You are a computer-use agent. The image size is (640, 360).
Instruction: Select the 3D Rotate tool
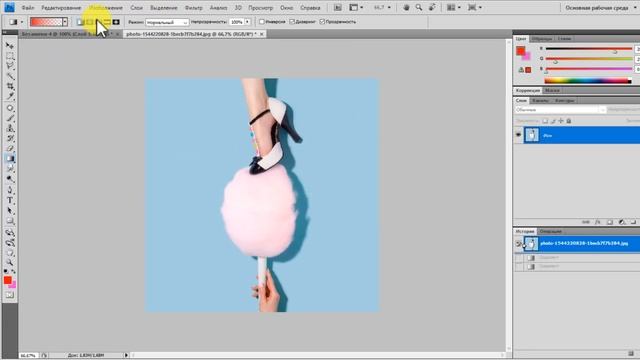(x=10, y=233)
